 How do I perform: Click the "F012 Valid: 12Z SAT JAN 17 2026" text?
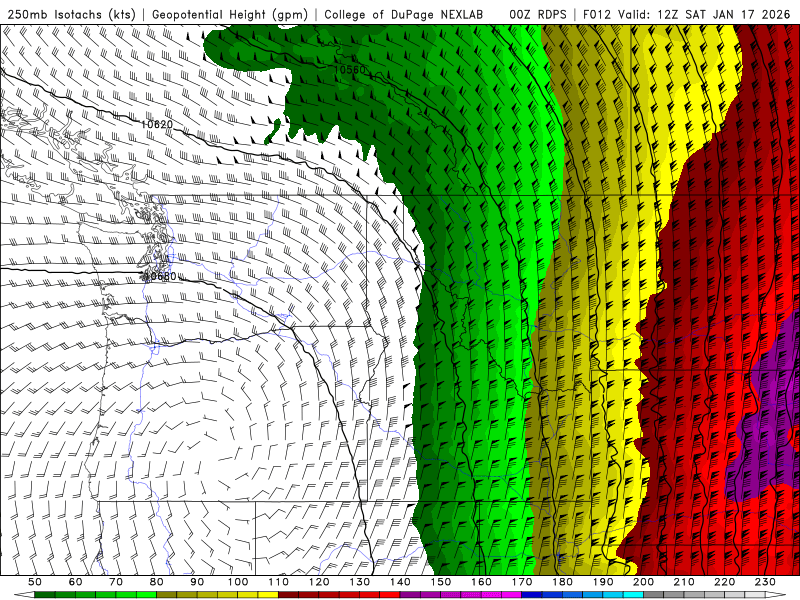click(686, 14)
